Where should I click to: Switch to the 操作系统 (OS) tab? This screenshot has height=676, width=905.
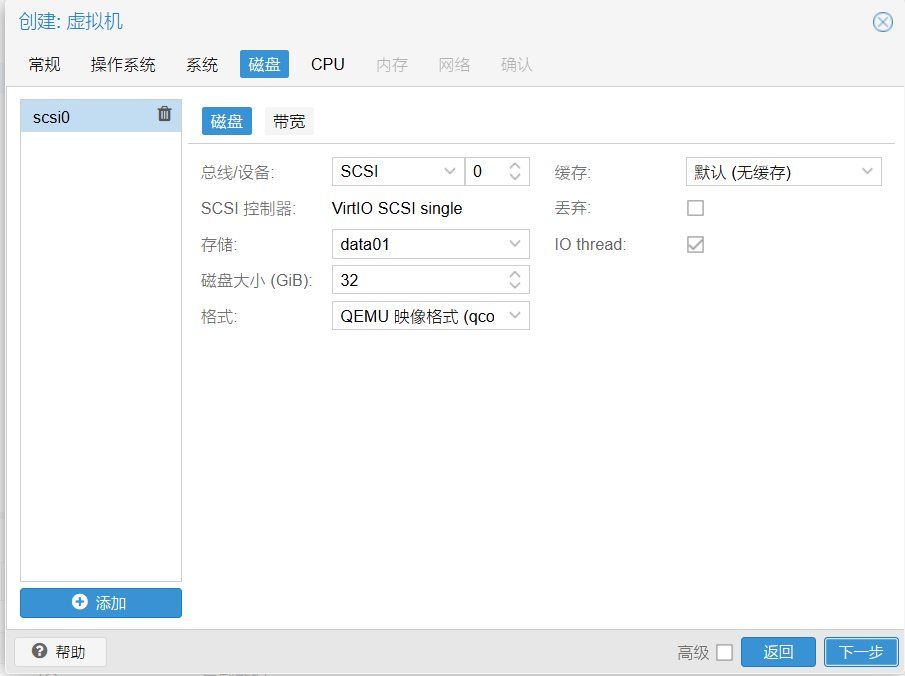(x=123, y=64)
